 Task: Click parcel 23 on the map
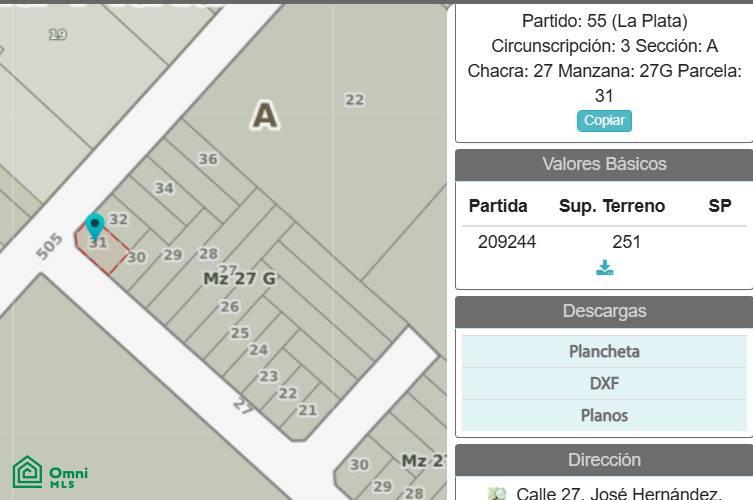click(x=268, y=376)
